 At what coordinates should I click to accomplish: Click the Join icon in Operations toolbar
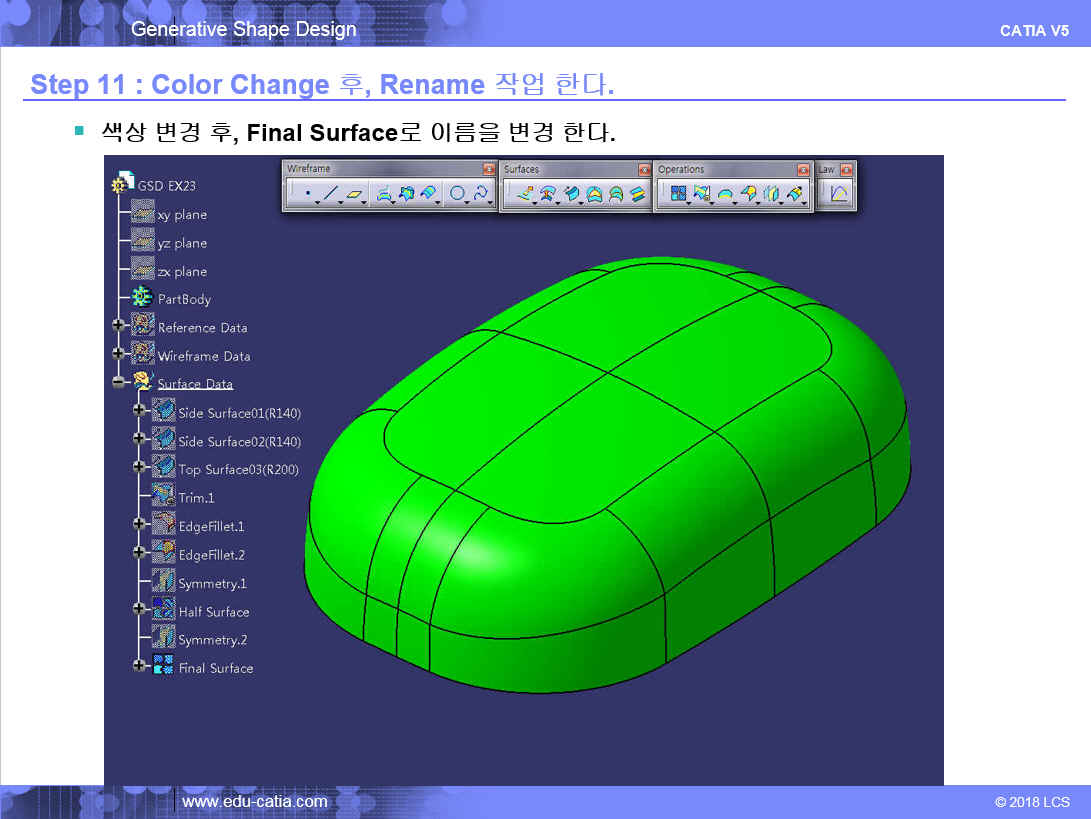(679, 194)
